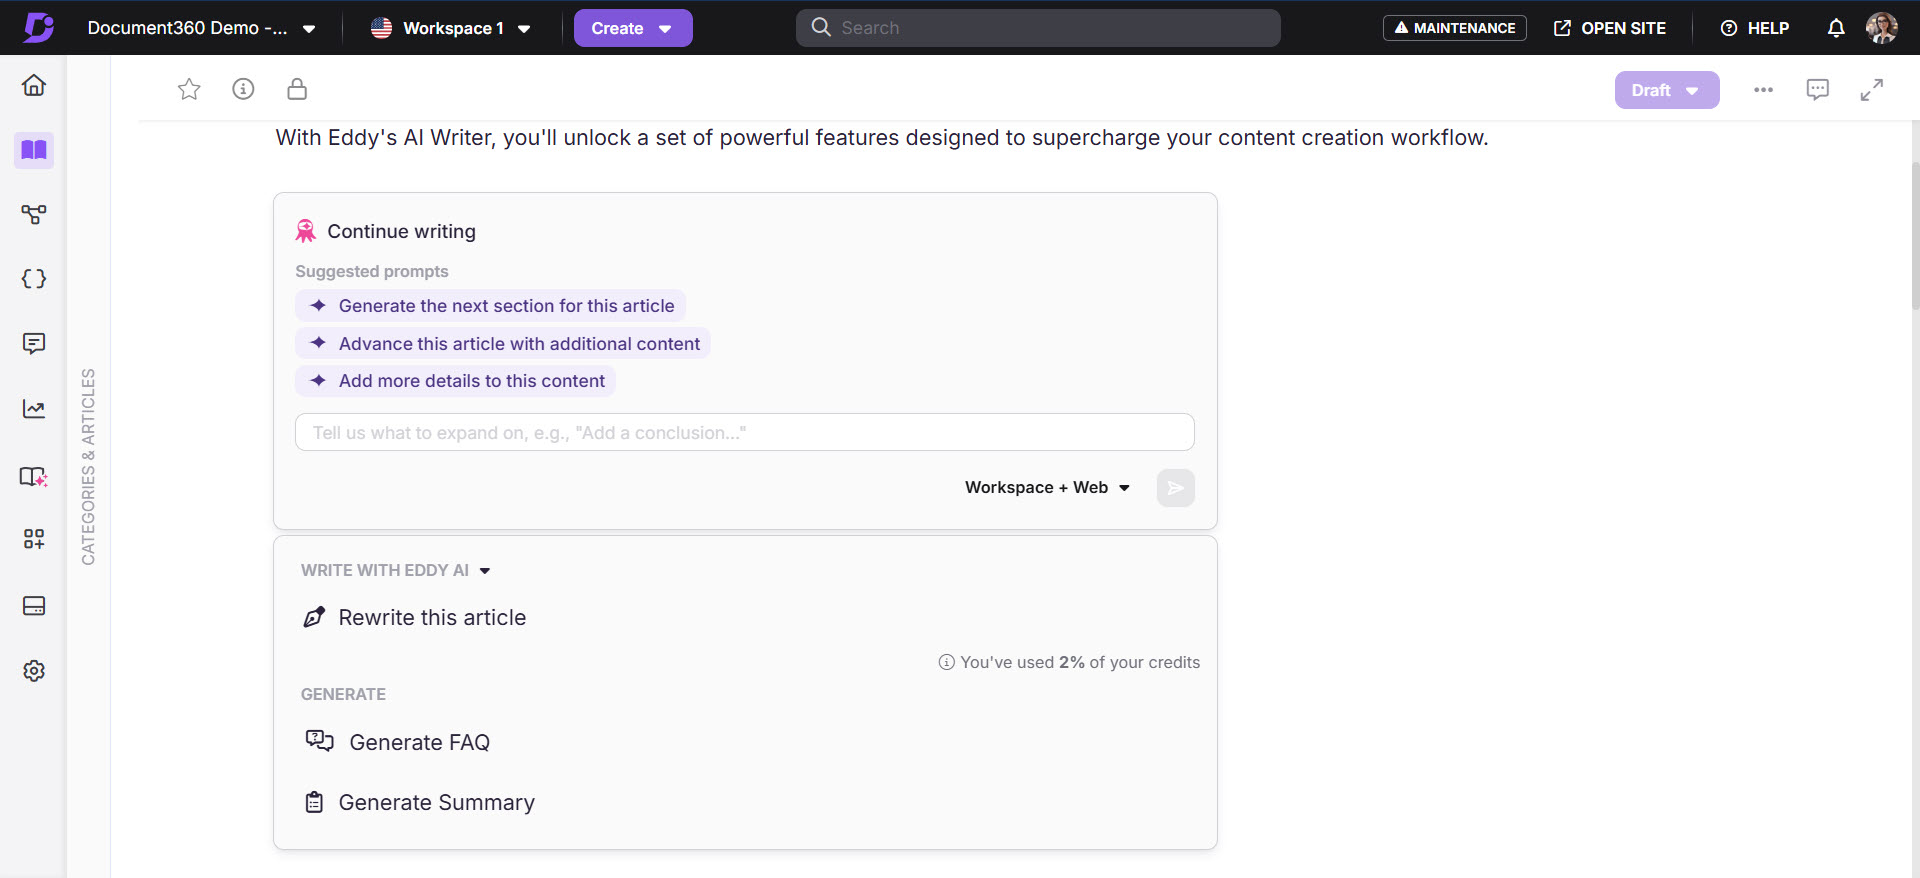Star this article as favorite
Screen dimensions: 1920x878
pyautogui.click(x=189, y=89)
